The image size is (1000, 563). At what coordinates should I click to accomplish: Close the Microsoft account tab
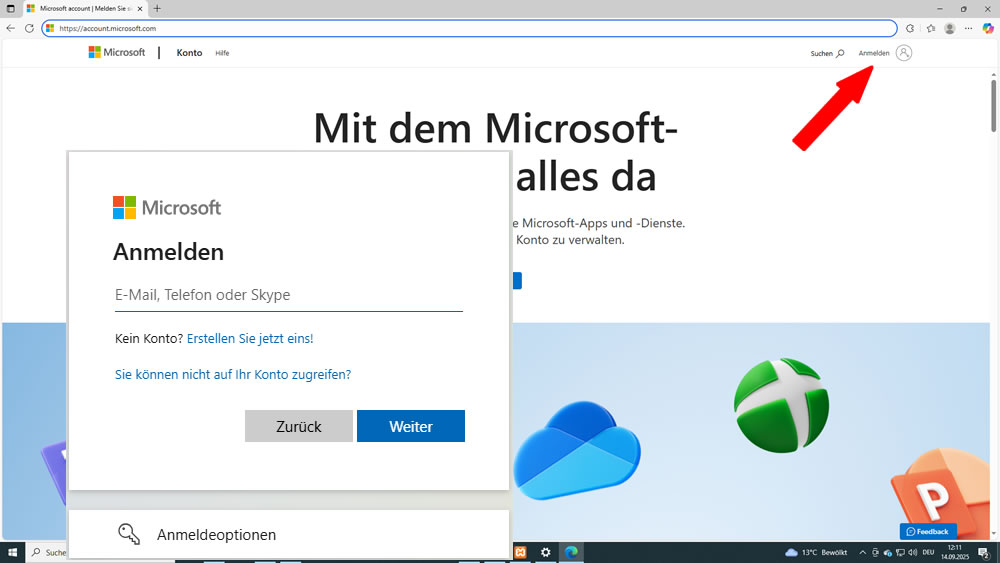(140, 8)
